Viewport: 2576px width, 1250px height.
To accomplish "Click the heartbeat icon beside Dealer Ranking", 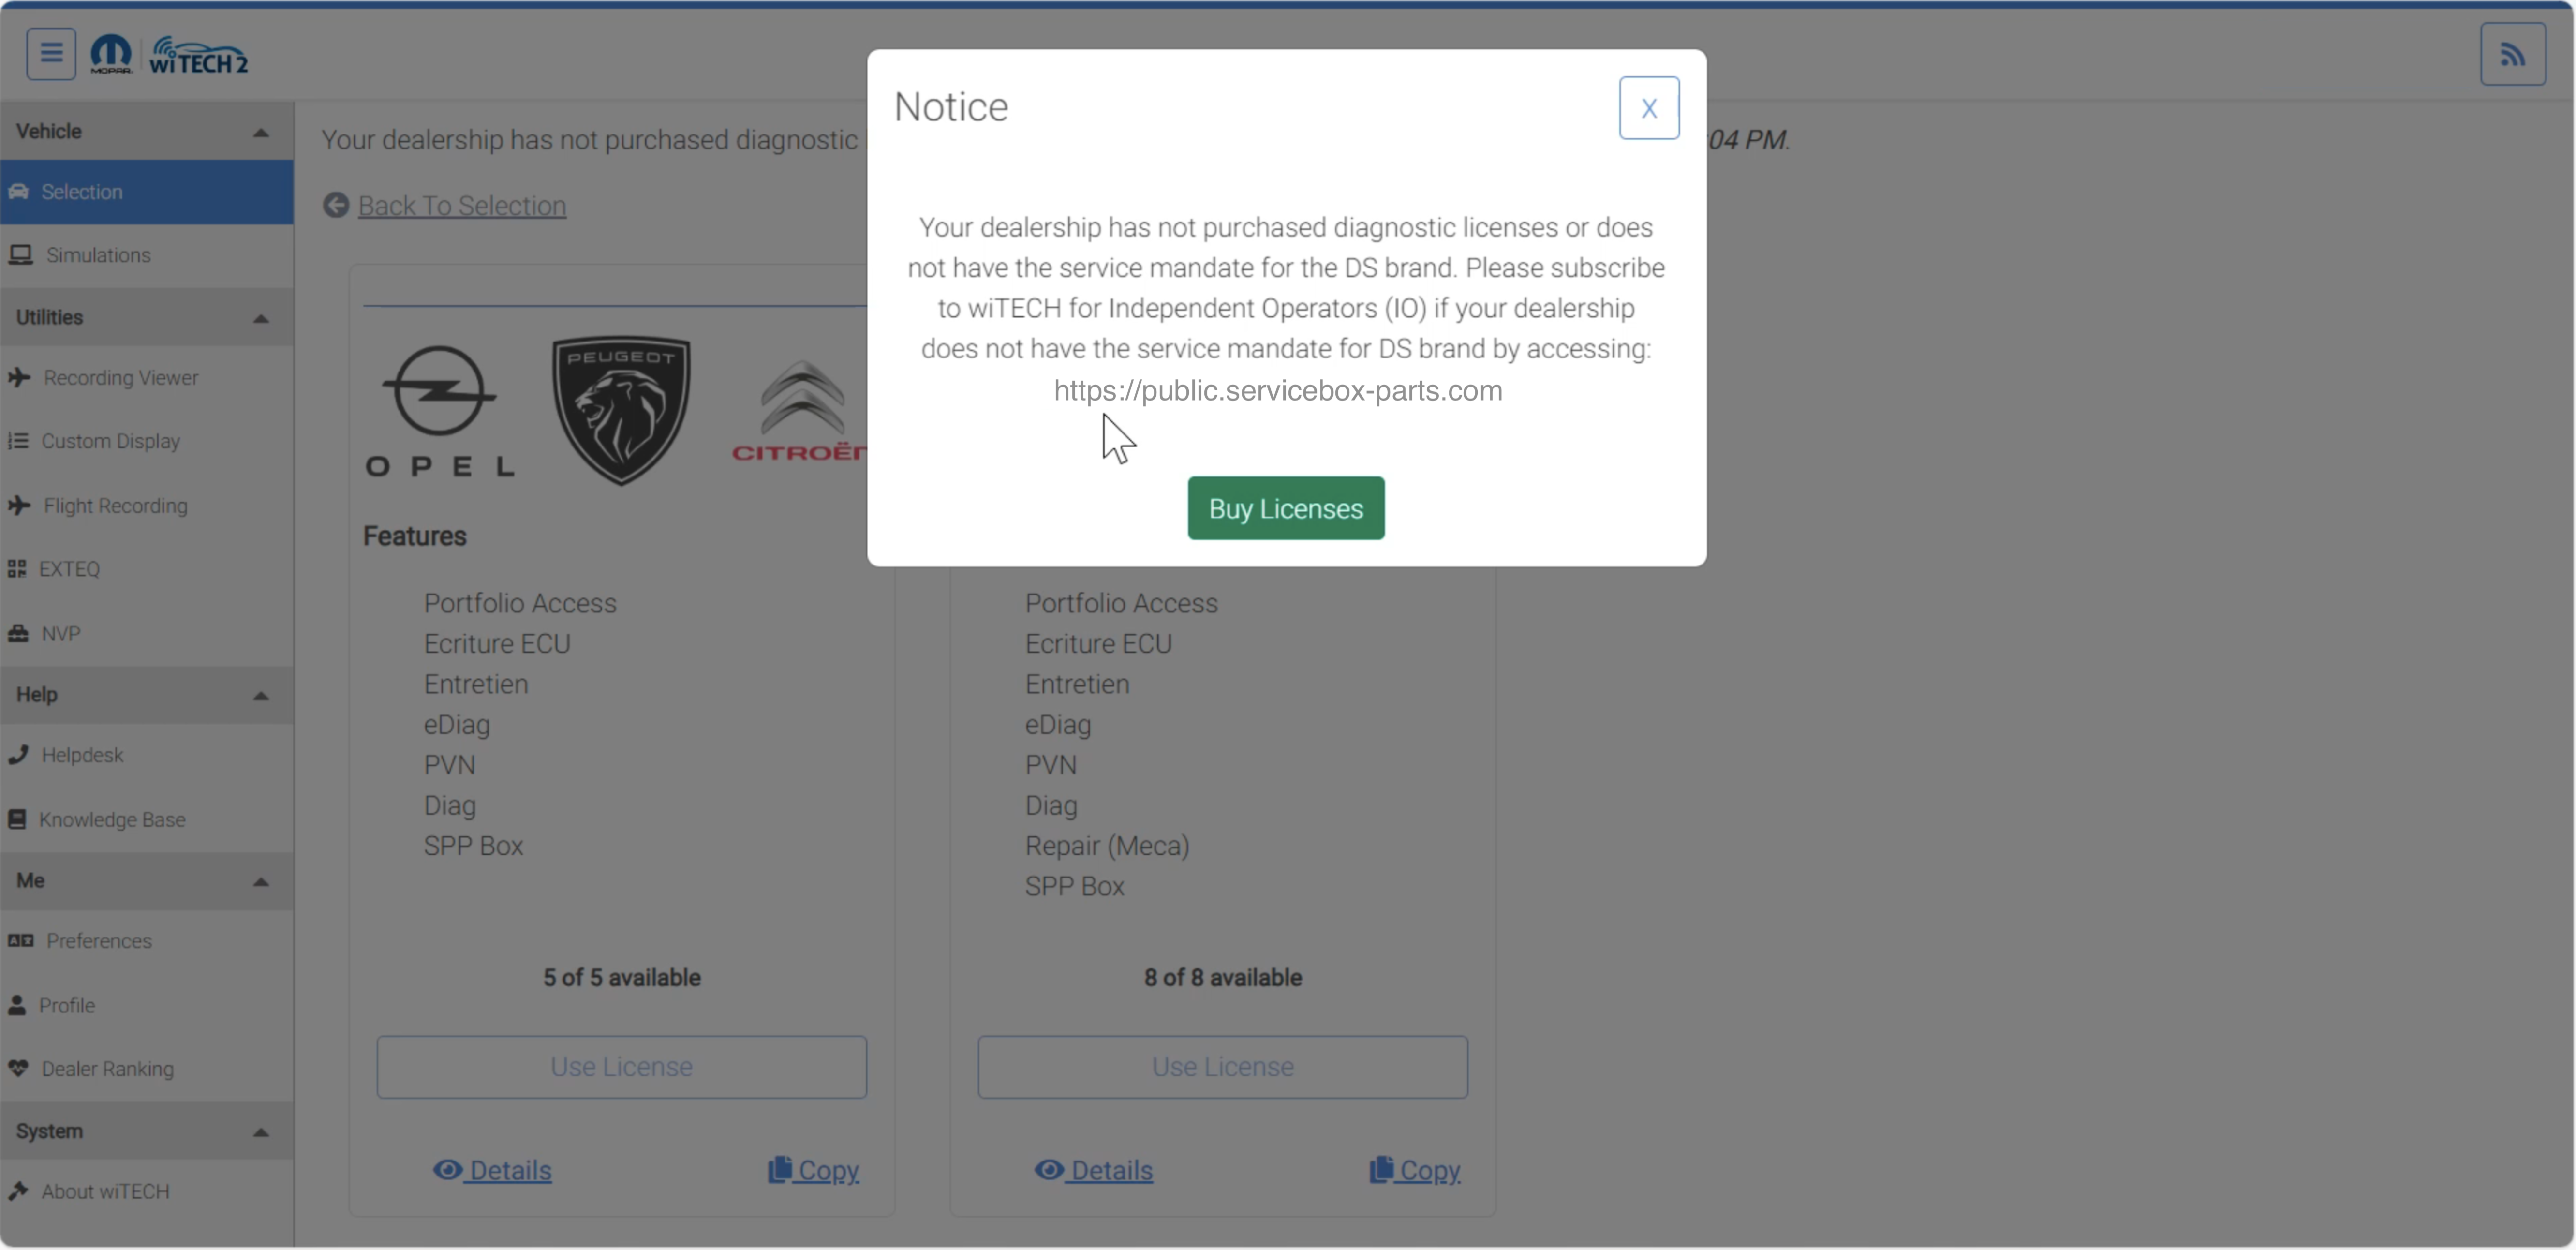I will 18,1069.
